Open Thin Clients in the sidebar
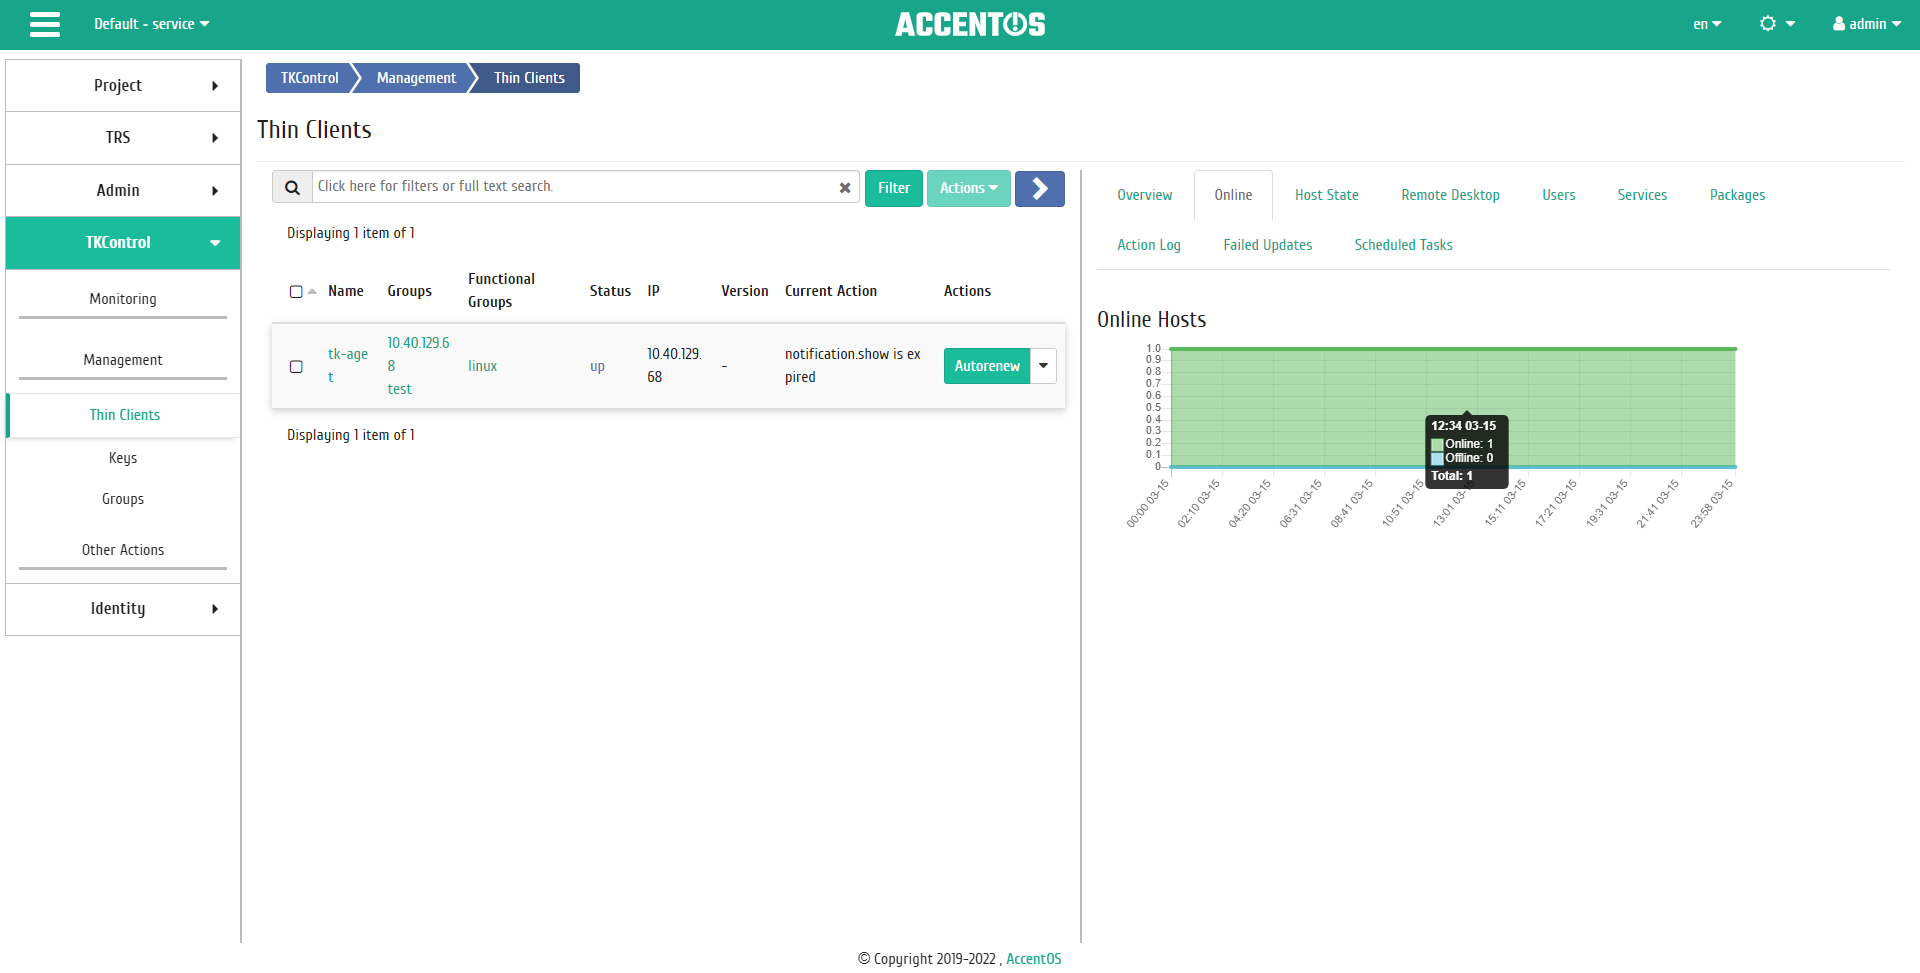1920x973 pixels. point(125,415)
